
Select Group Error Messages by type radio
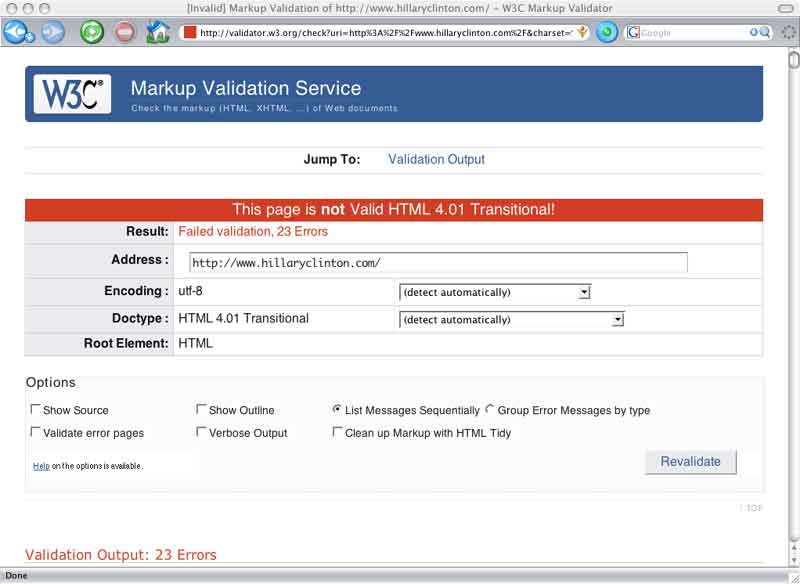tap(490, 409)
